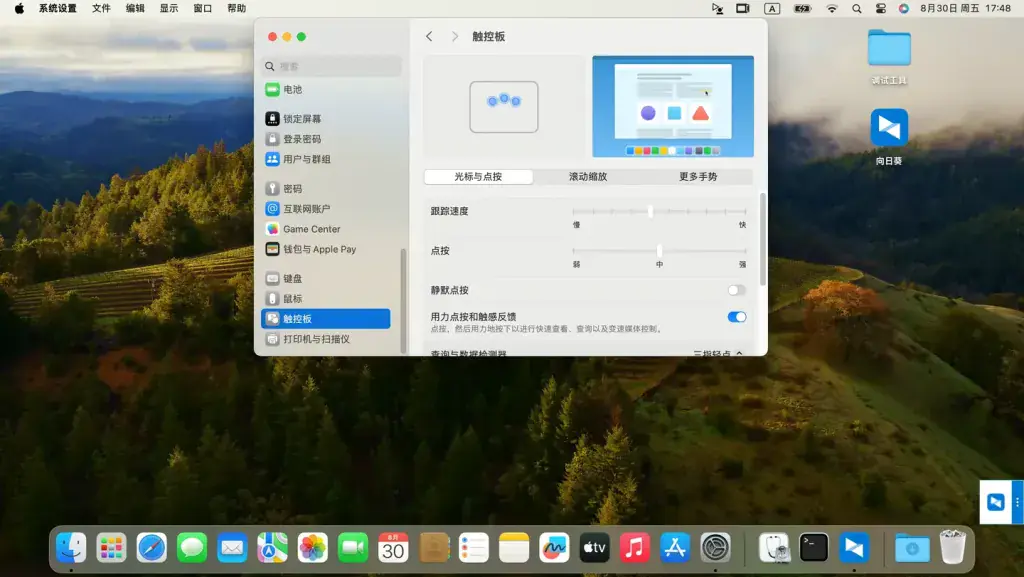
Task: Launch Safari from the Dock
Action: [152, 547]
